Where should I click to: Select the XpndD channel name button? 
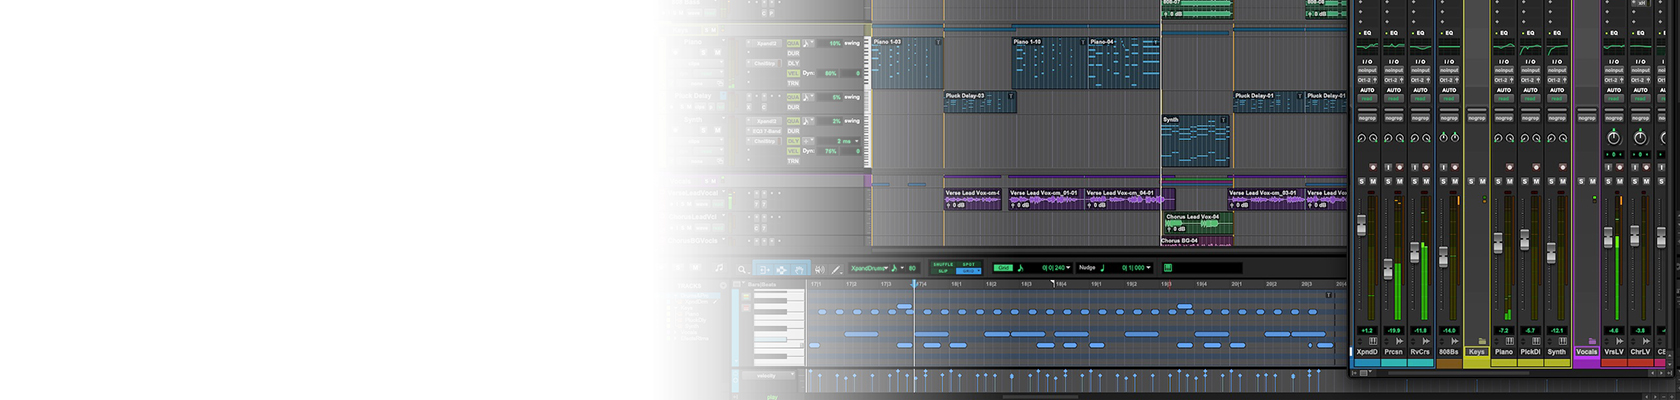pos(1366,352)
